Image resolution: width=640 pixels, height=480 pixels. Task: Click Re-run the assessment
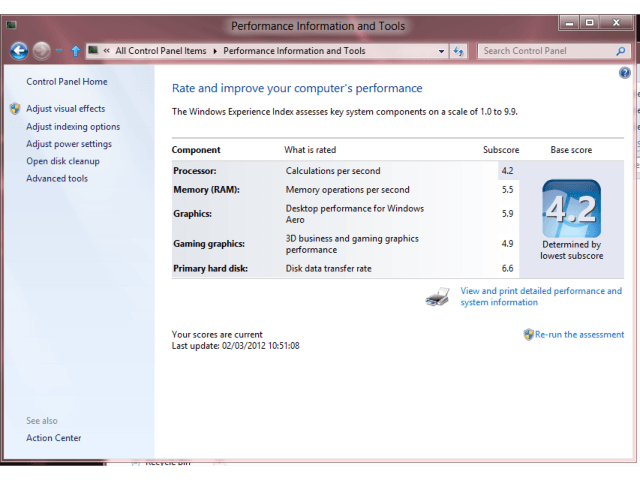pyautogui.click(x=580, y=335)
